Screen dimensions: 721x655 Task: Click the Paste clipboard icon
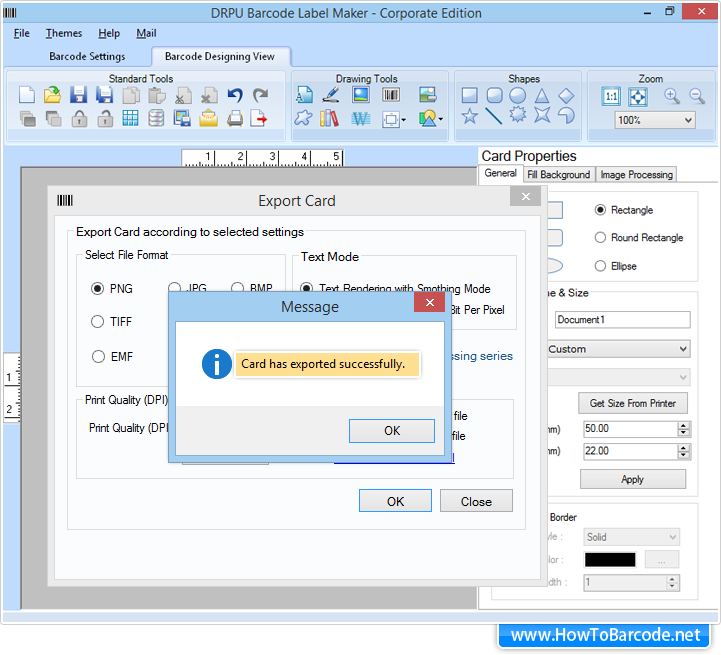pyautogui.click(x=157, y=95)
